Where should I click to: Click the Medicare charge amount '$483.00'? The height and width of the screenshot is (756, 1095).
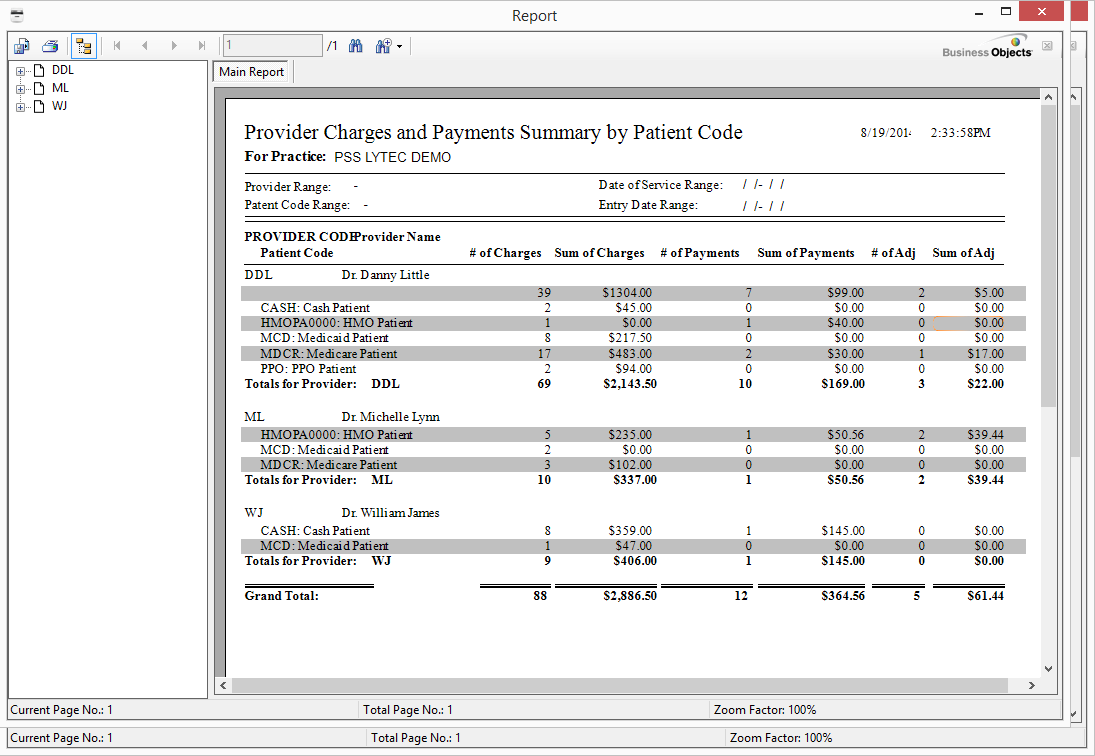tap(630, 354)
